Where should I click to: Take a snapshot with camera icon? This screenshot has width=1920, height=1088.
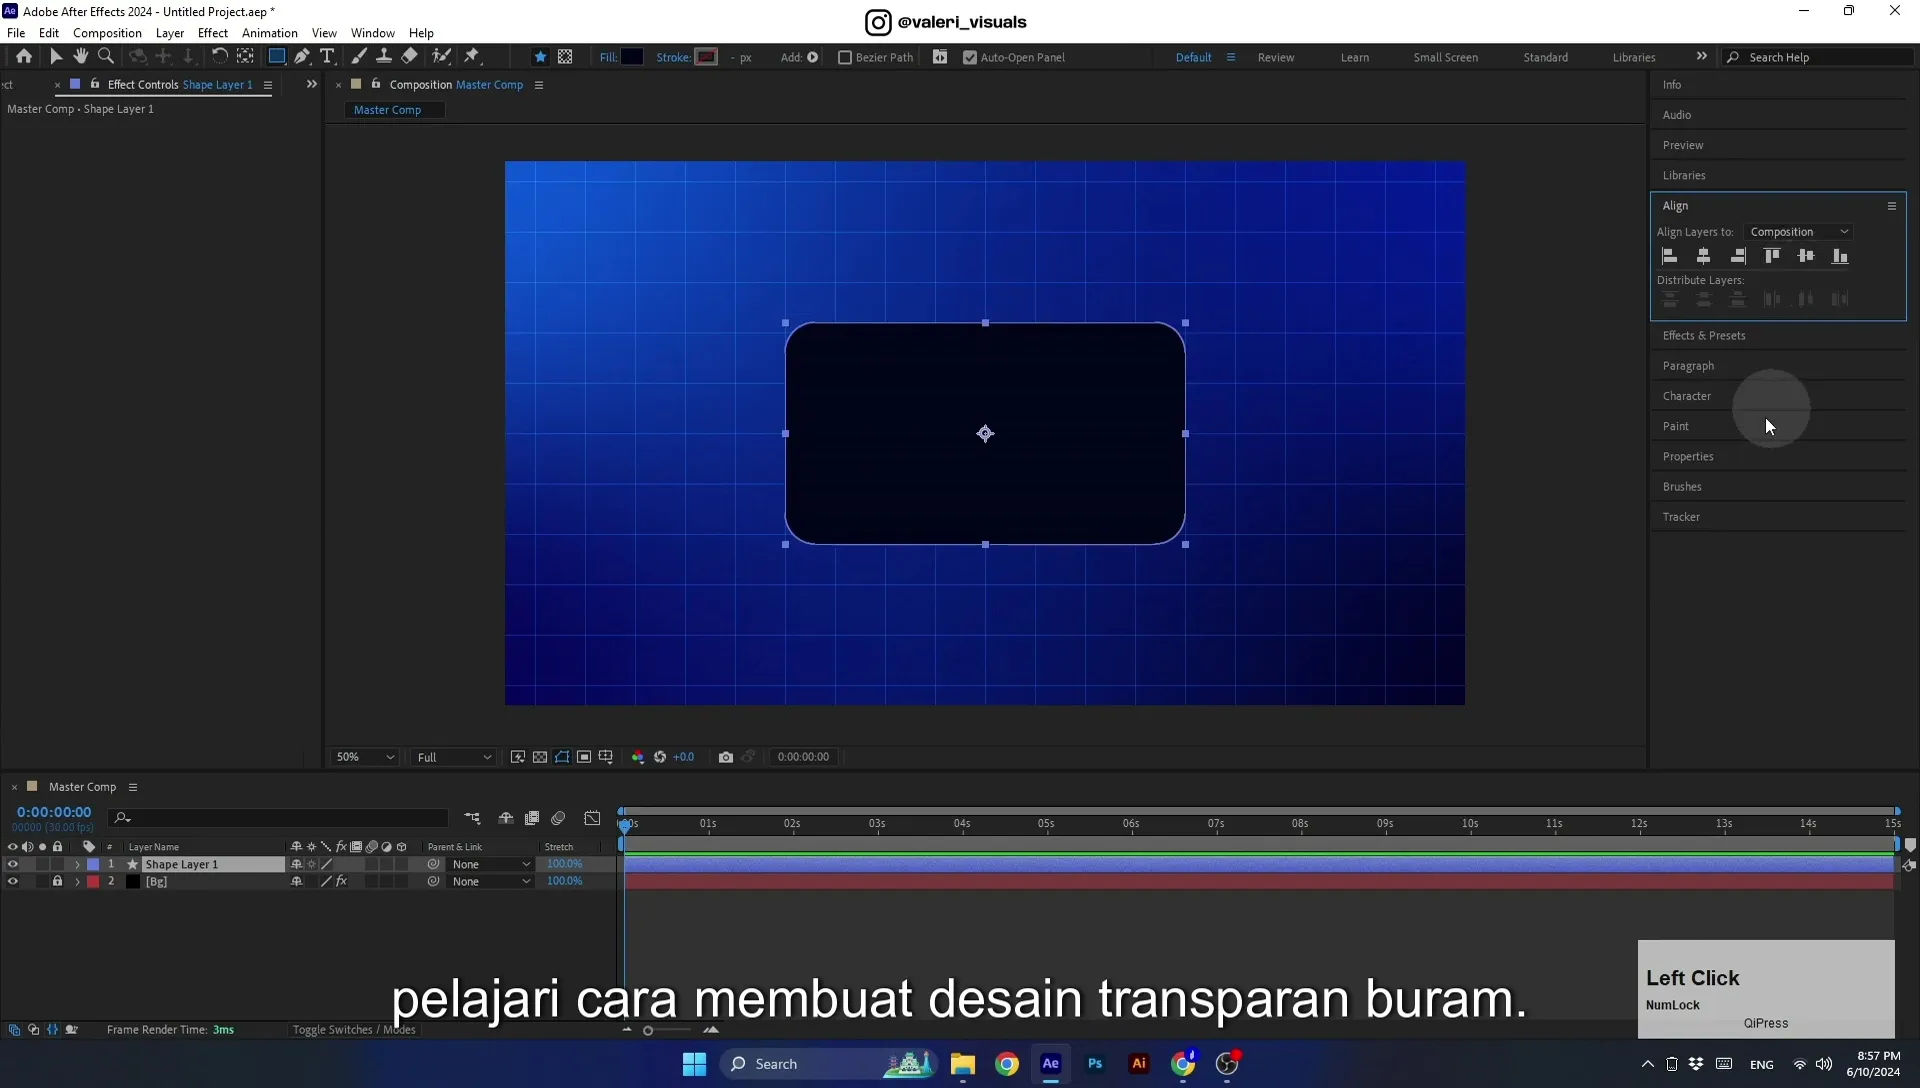(x=726, y=757)
